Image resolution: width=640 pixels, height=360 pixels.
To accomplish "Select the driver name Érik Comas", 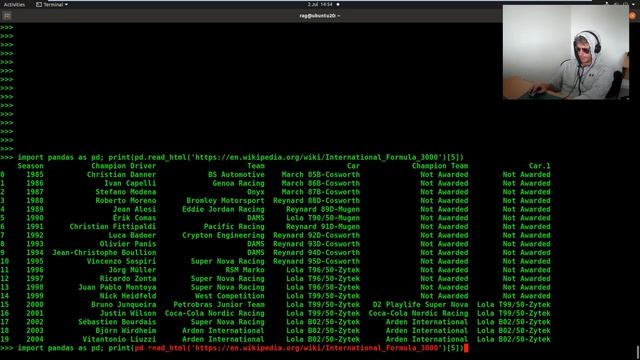I will [135, 218].
